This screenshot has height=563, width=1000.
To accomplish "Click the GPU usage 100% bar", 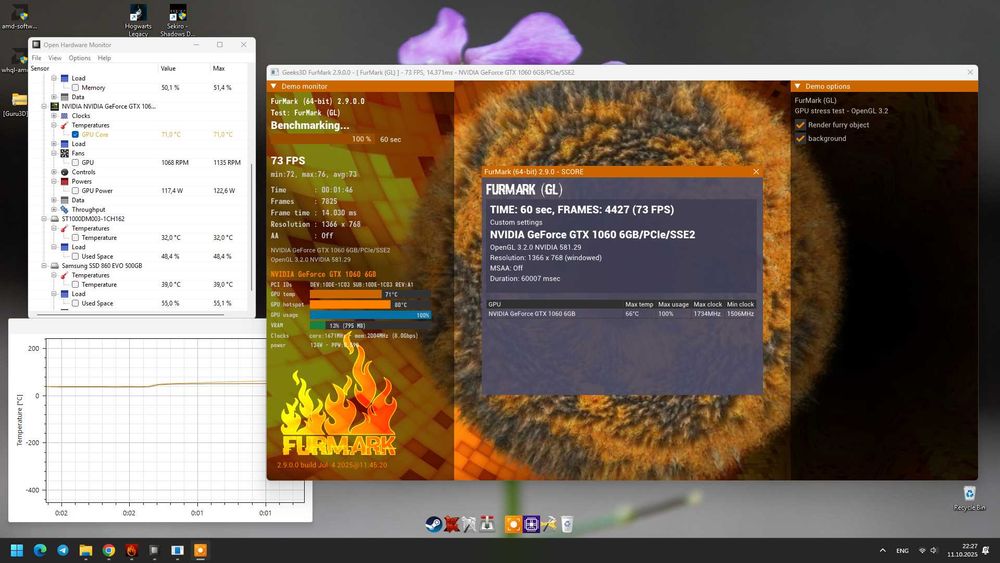I will coord(371,315).
